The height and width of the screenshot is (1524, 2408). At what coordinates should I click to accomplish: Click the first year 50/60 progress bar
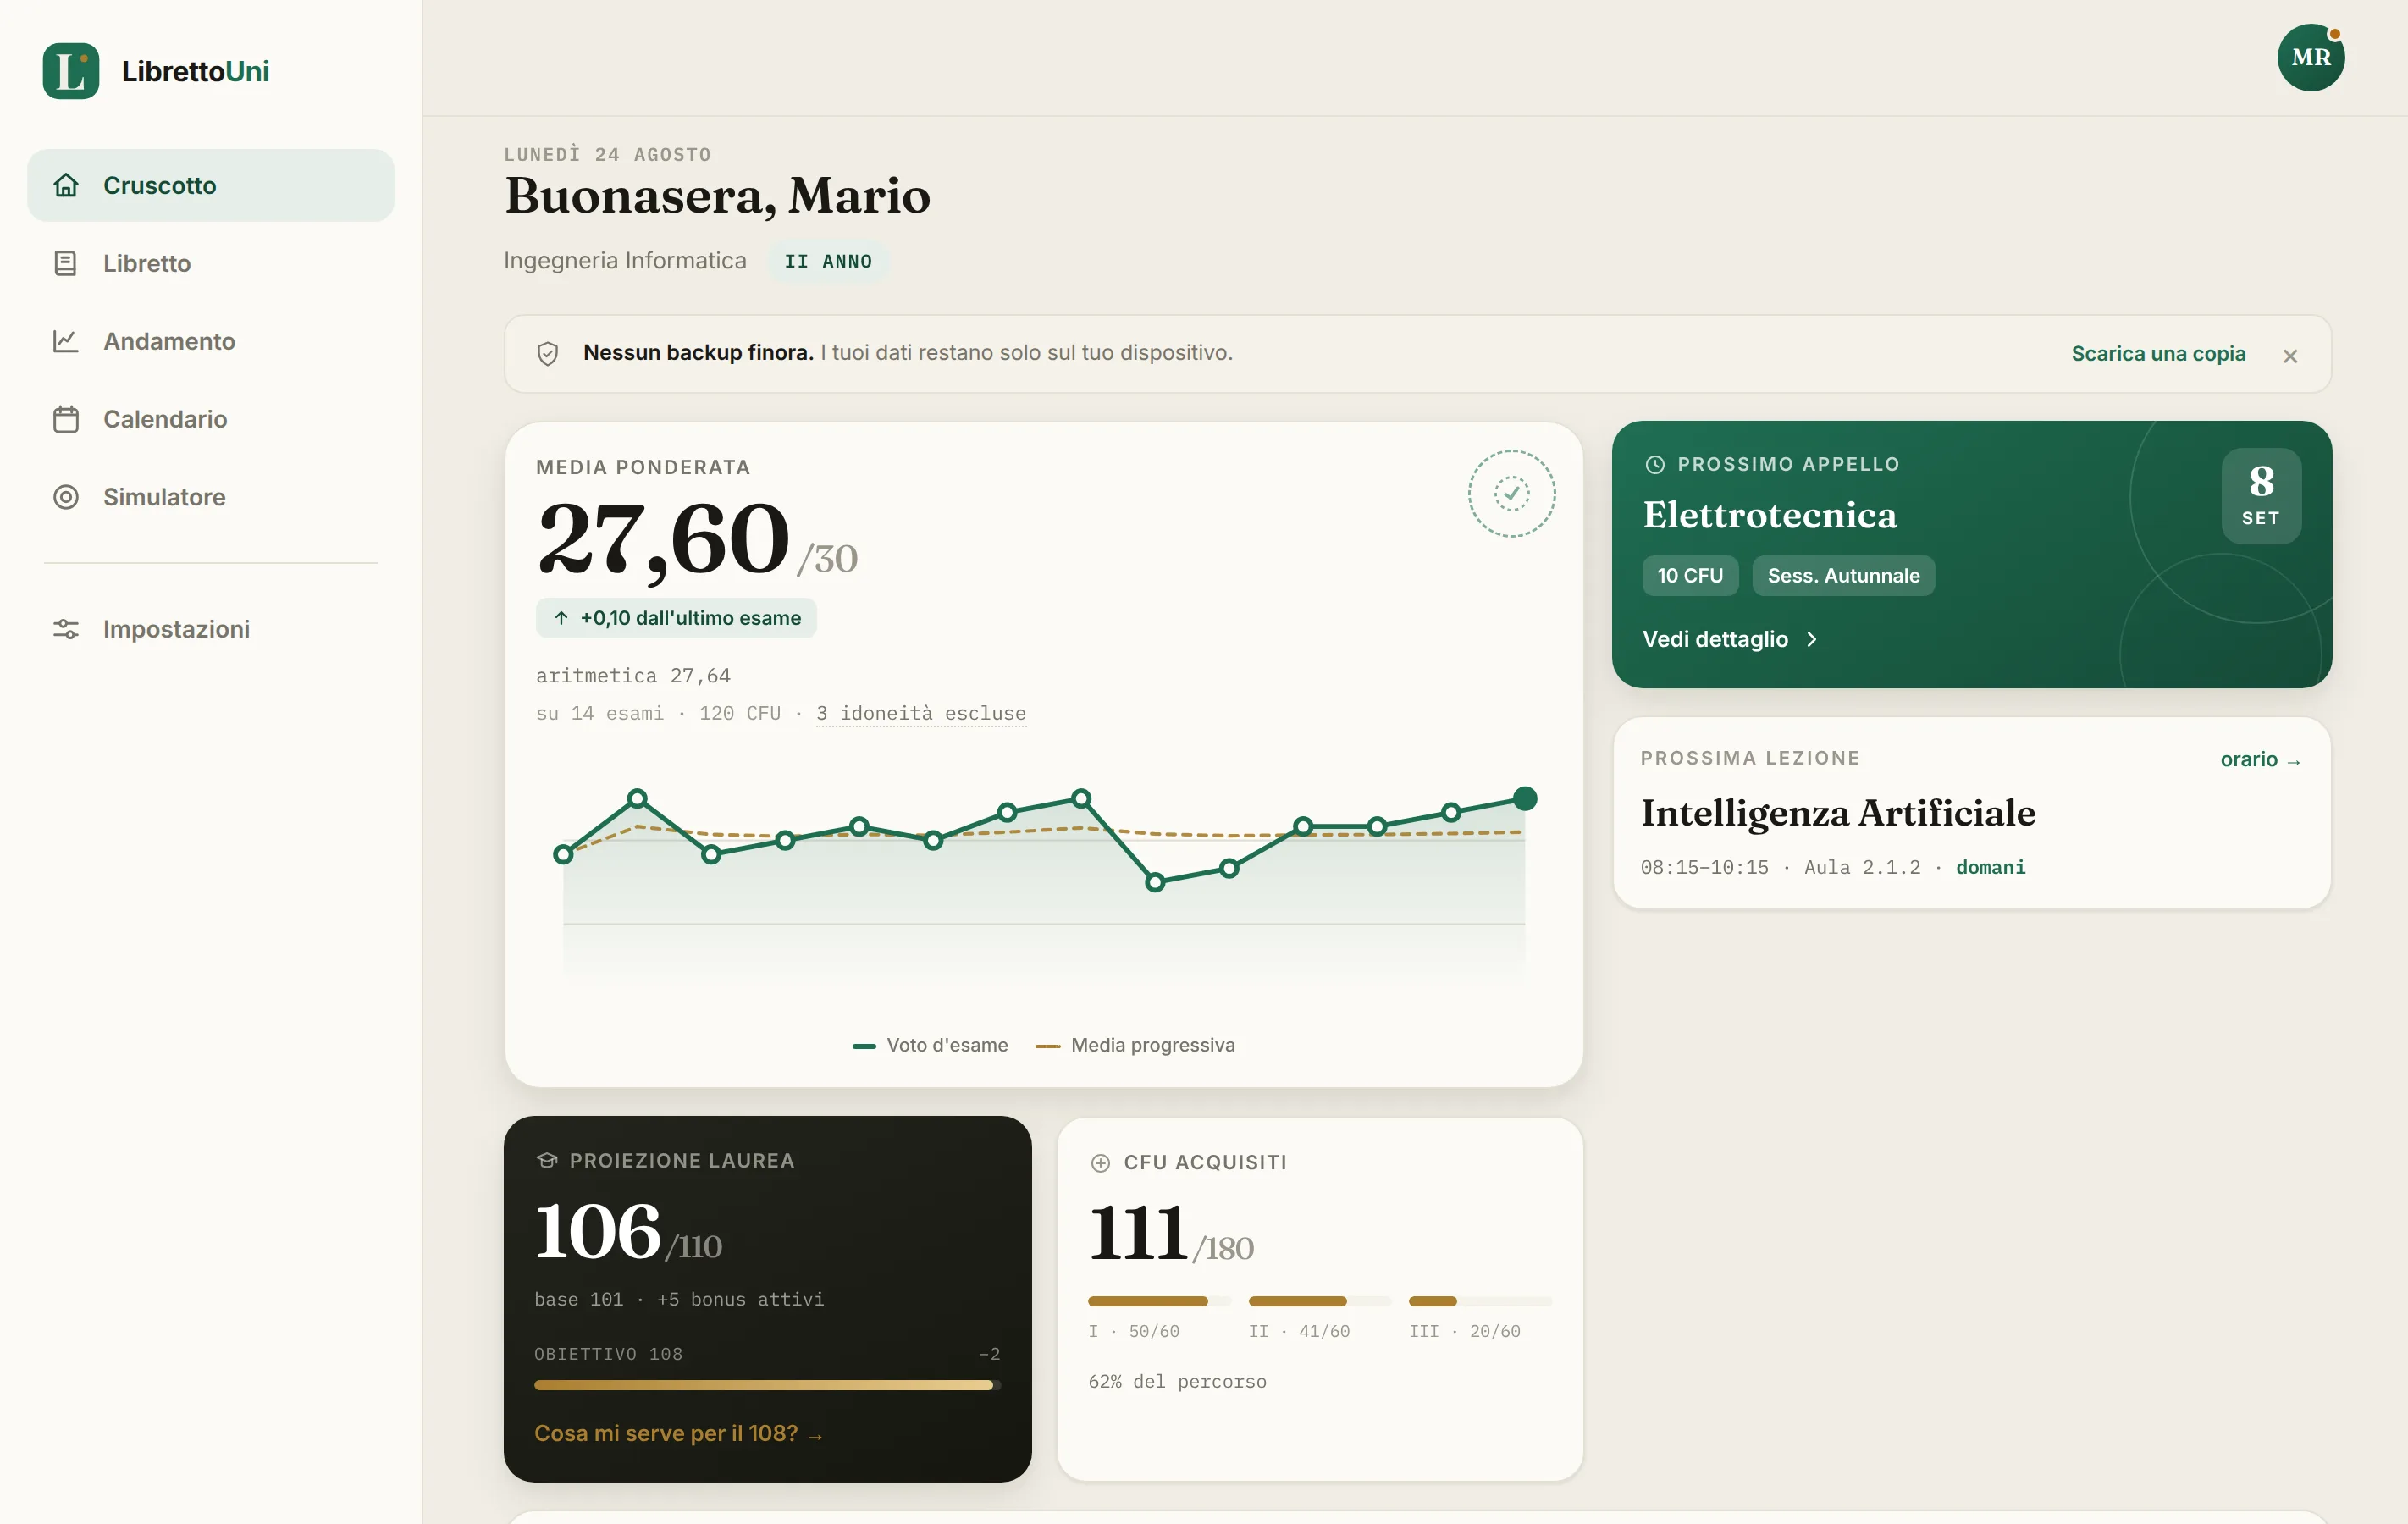pos(1159,1301)
